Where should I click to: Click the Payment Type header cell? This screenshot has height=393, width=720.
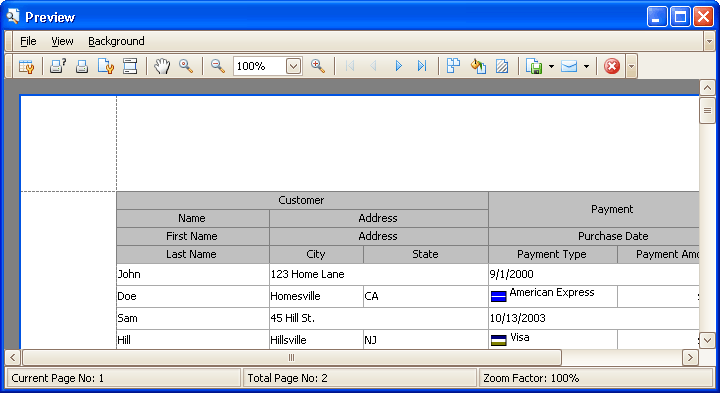pyautogui.click(x=552, y=254)
